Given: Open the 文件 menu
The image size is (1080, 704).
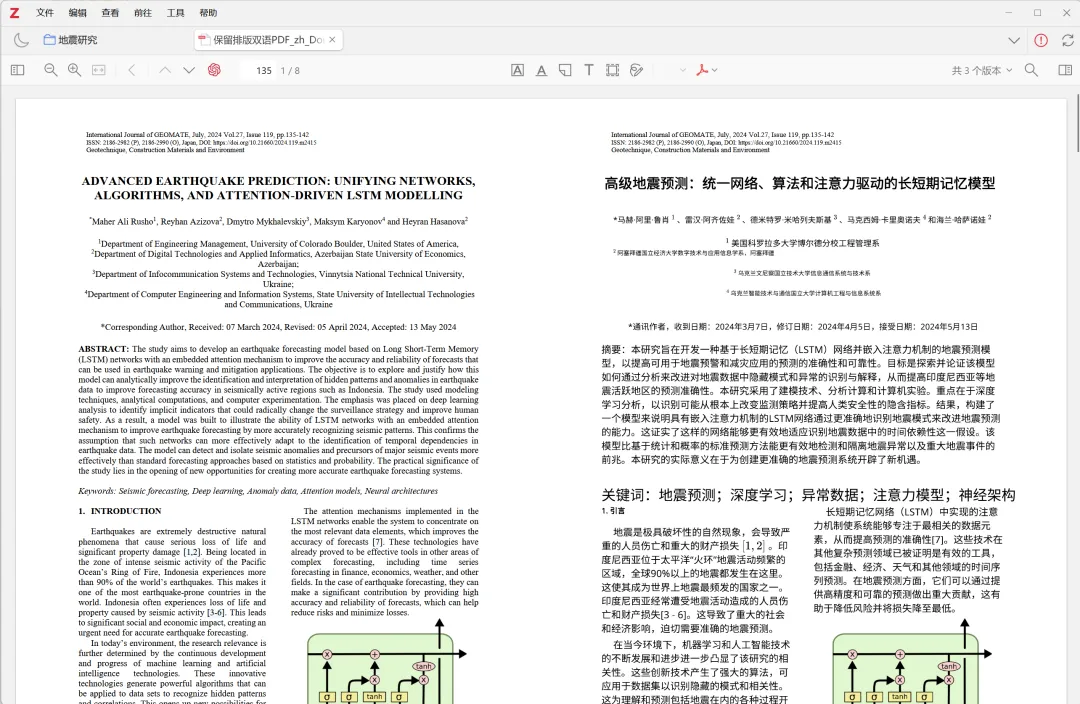Looking at the screenshot, I should pos(45,12).
